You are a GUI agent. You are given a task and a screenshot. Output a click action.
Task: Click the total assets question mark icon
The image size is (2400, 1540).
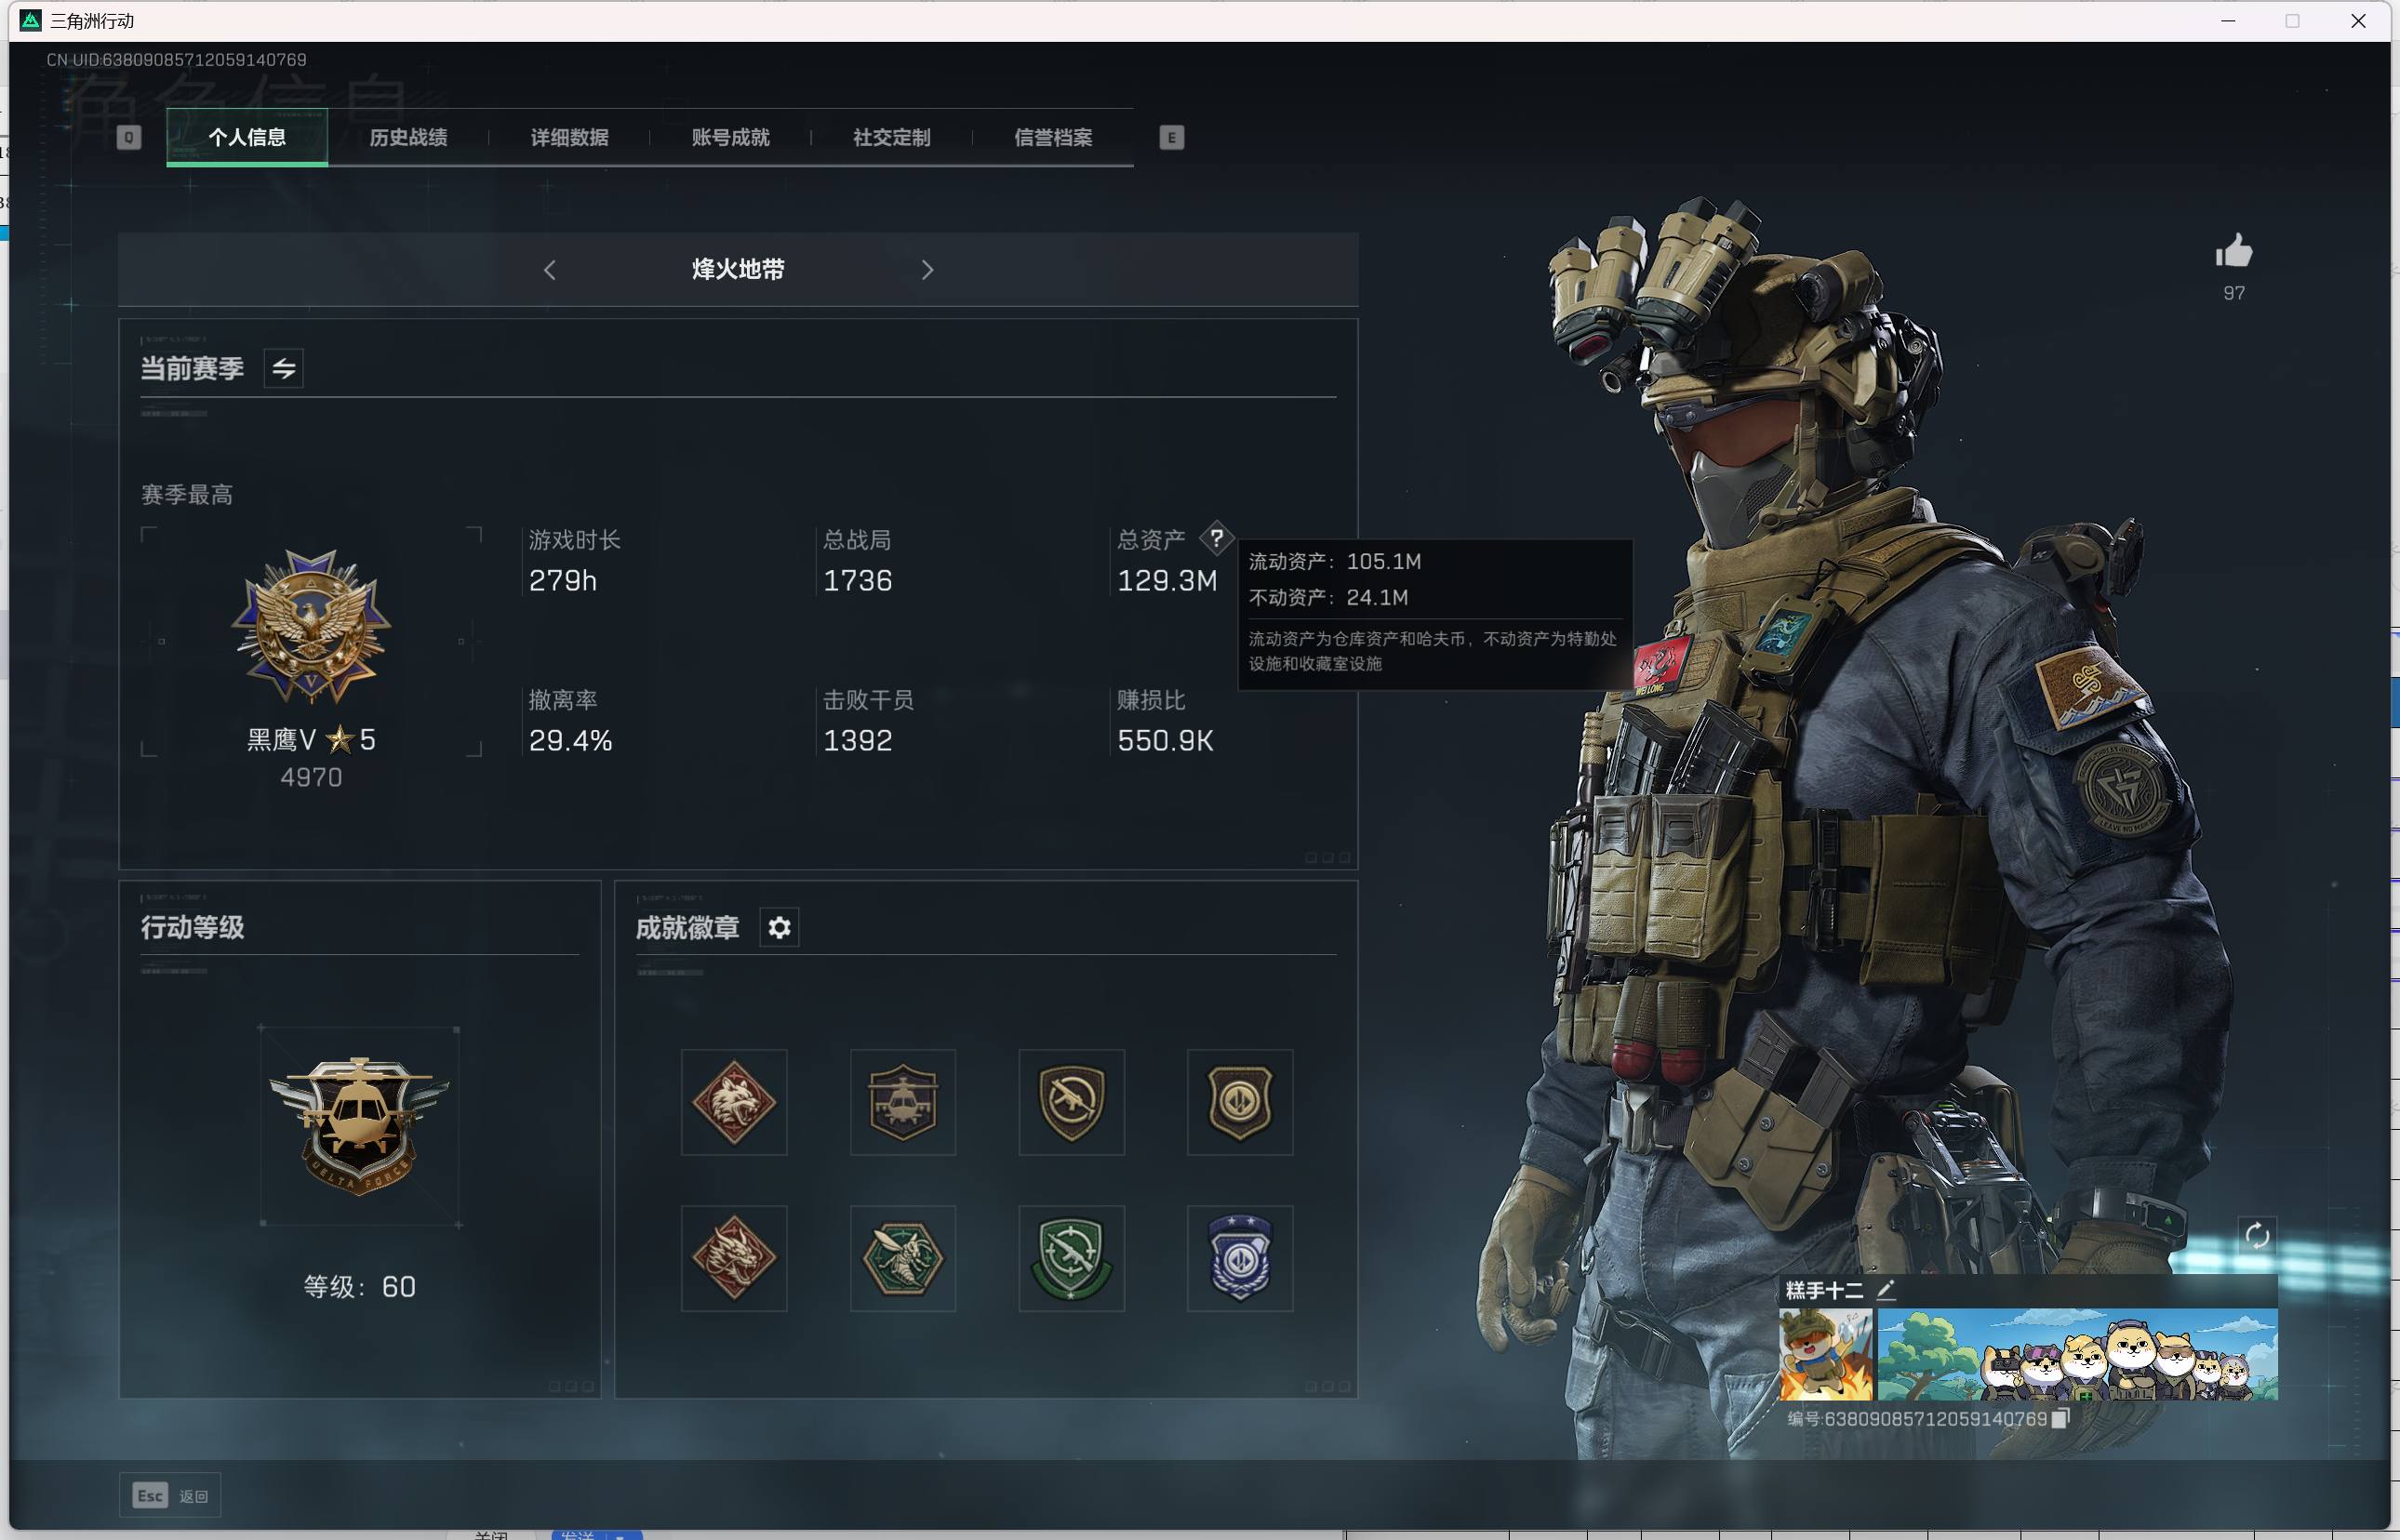[x=1216, y=539]
